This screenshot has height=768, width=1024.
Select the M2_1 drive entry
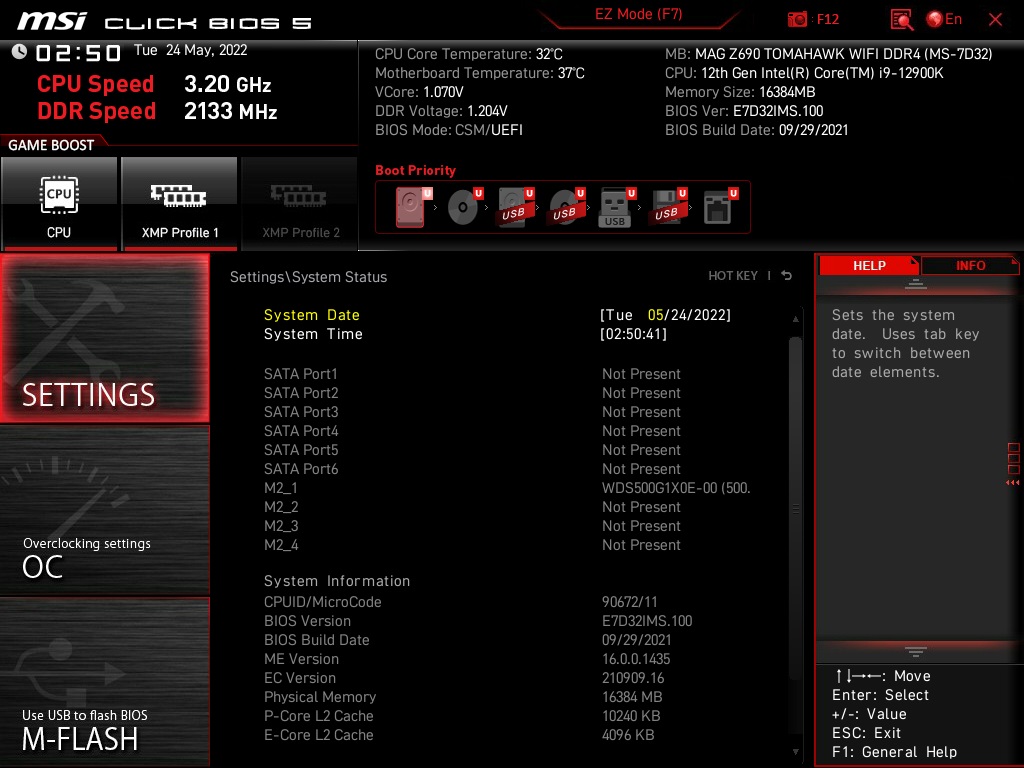click(509, 487)
